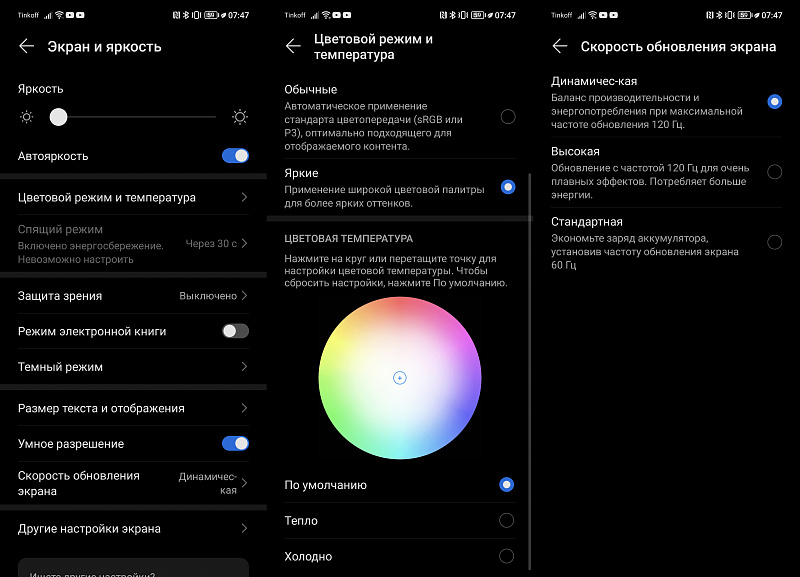Open the Цветовой режим и температура item
This screenshot has width=800, height=577.
point(133,197)
